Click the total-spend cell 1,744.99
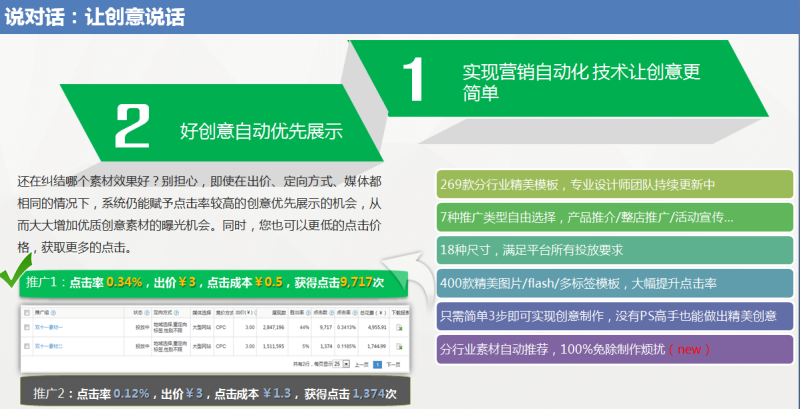800x409 pixels. (377, 346)
